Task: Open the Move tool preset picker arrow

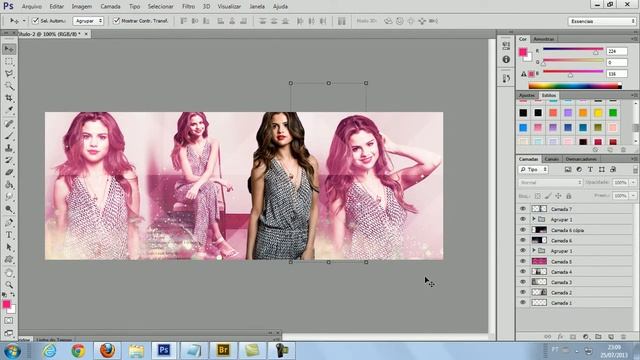Action: pyautogui.click(x=24, y=20)
